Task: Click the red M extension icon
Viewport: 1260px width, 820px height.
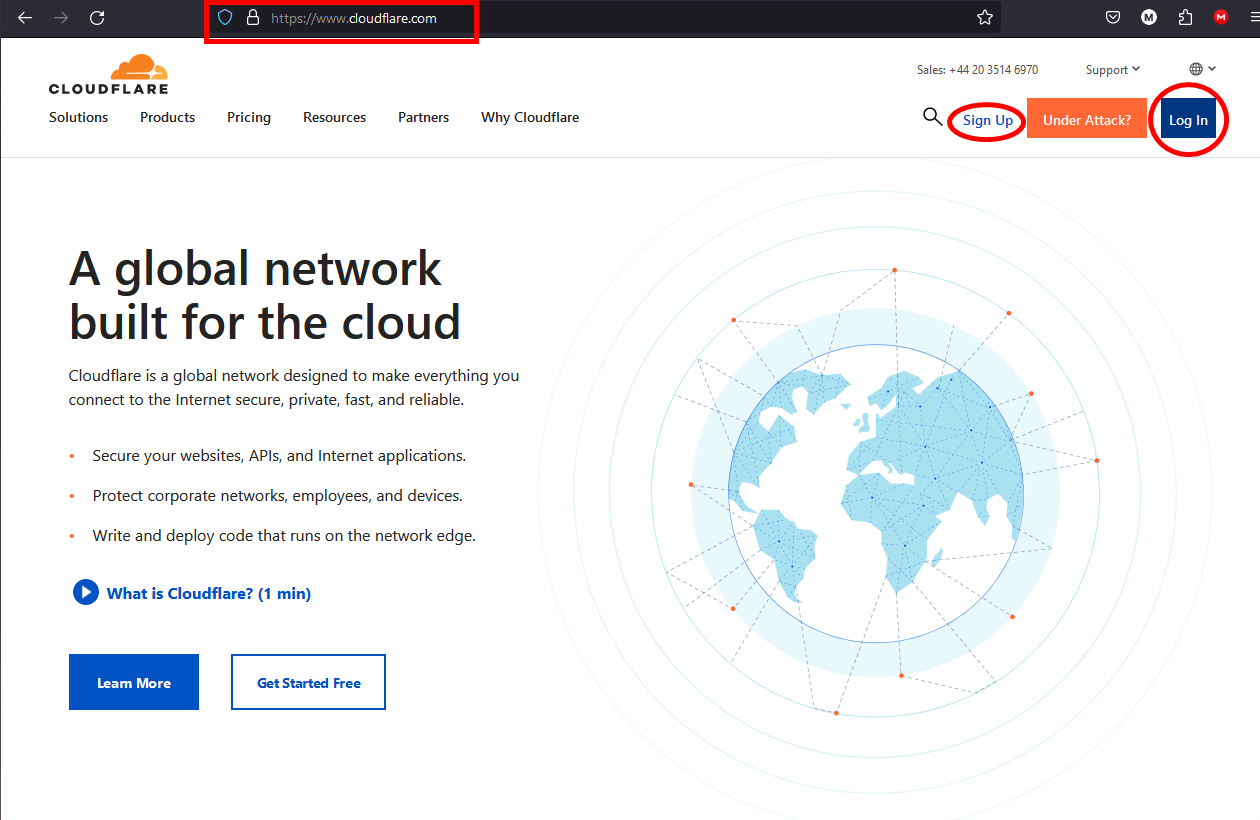Action: coord(1221,17)
